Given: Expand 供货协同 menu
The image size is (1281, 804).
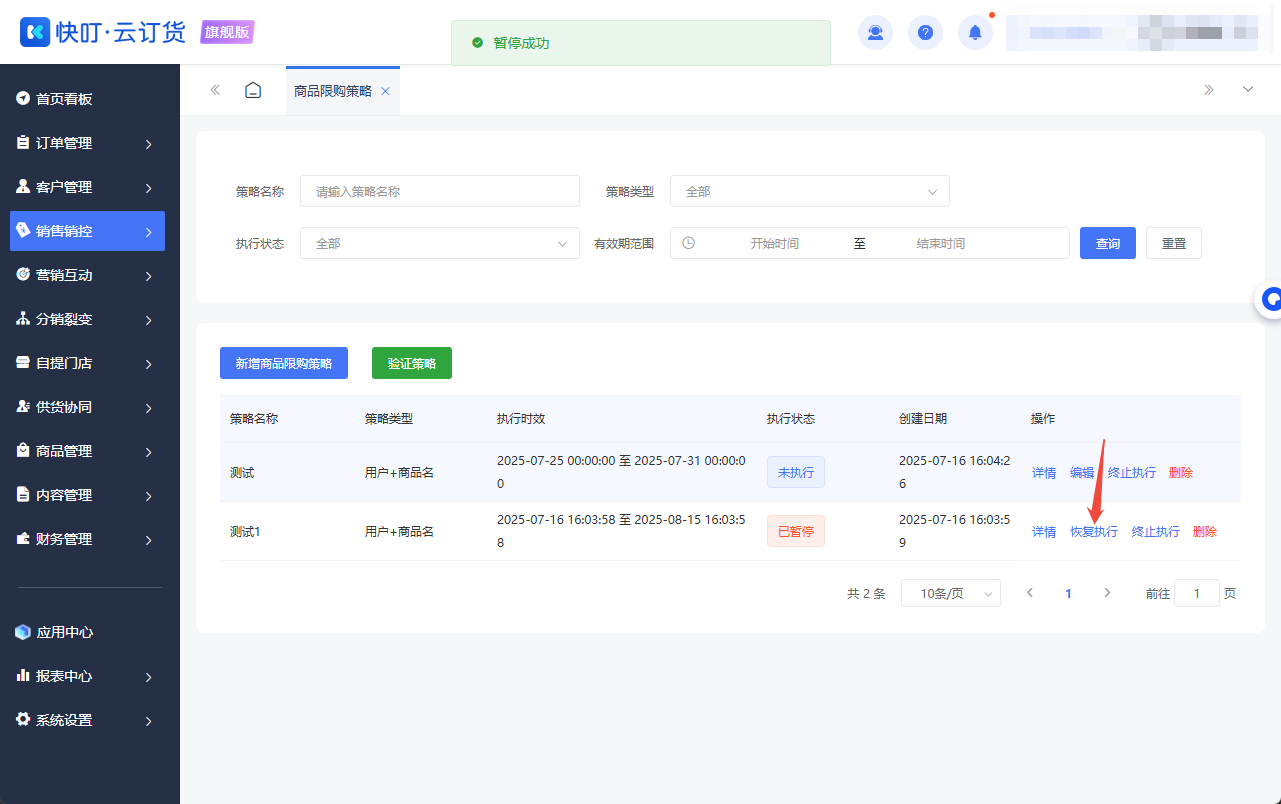Looking at the screenshot, I should coord(87,407).
